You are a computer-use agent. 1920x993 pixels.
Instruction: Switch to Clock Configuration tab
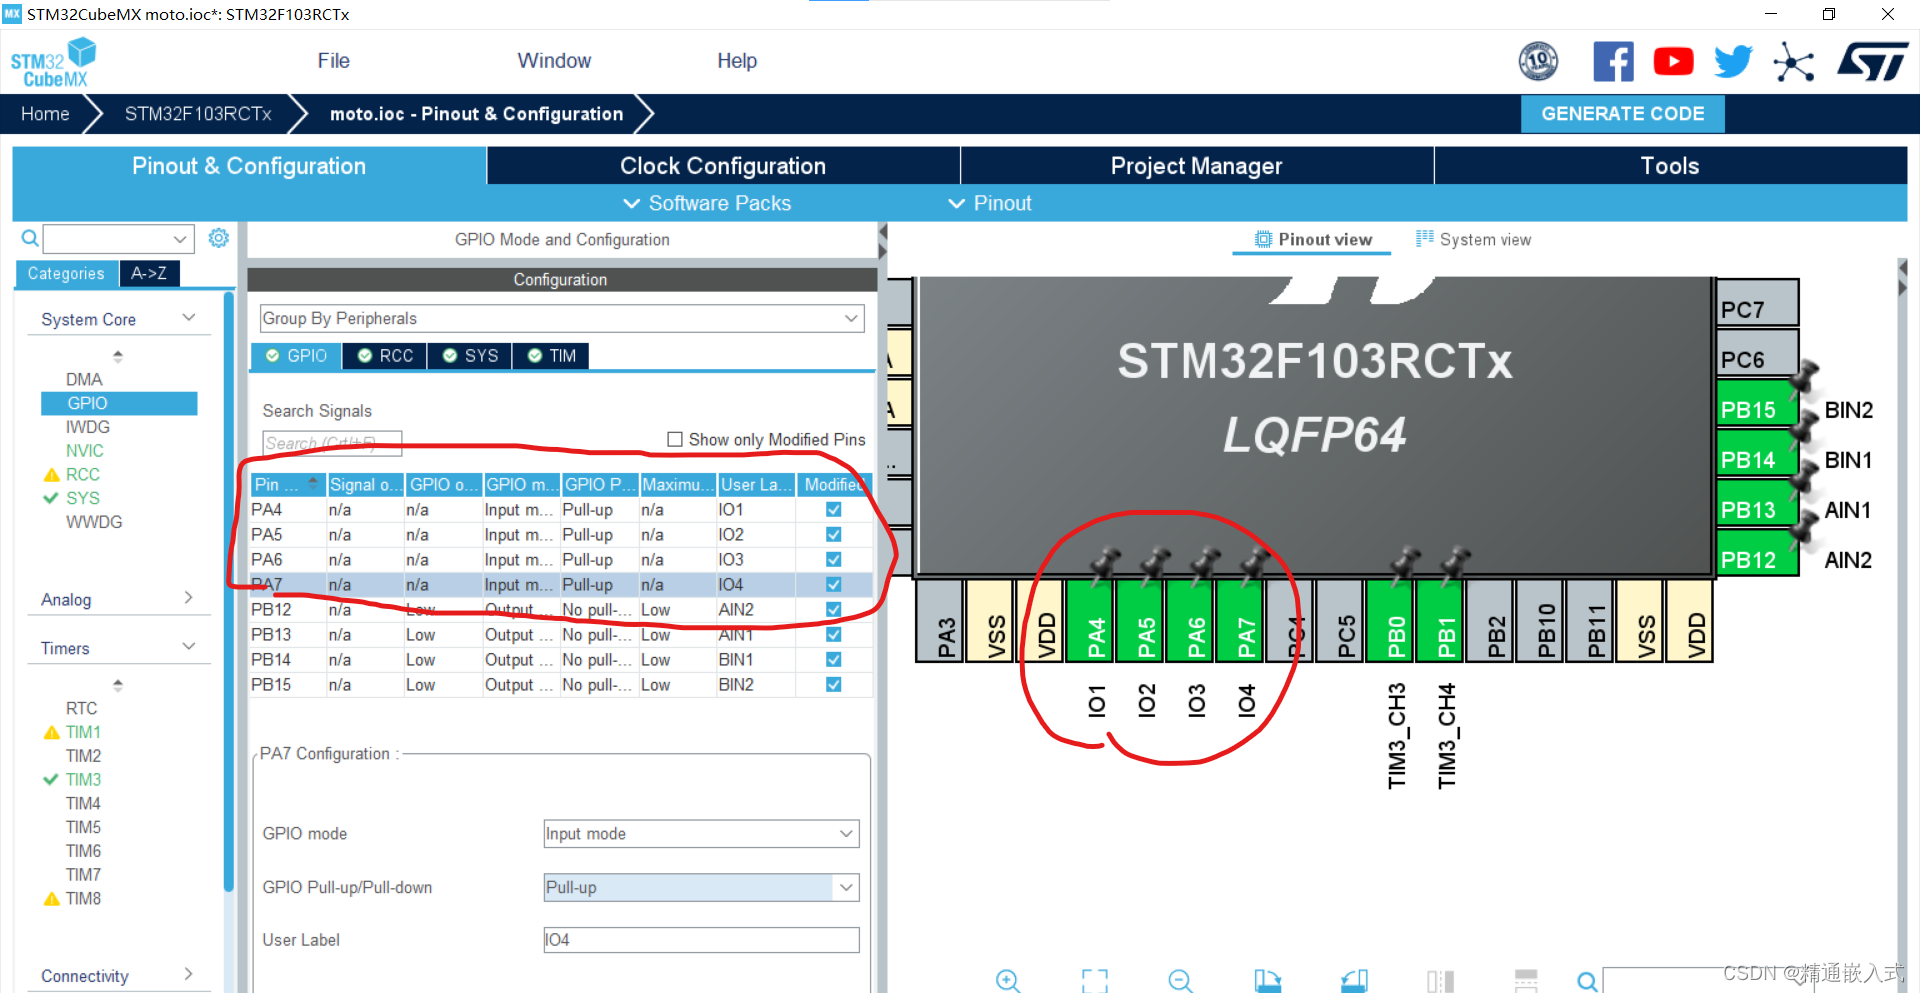pos(723,166)
